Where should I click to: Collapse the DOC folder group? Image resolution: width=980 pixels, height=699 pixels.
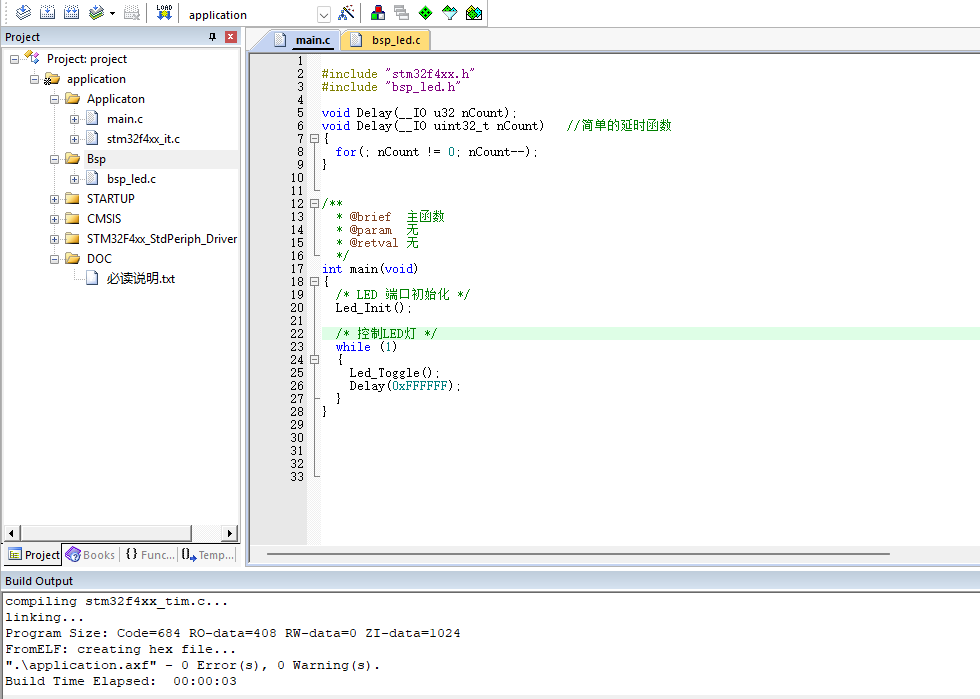[x=54, y=259]
